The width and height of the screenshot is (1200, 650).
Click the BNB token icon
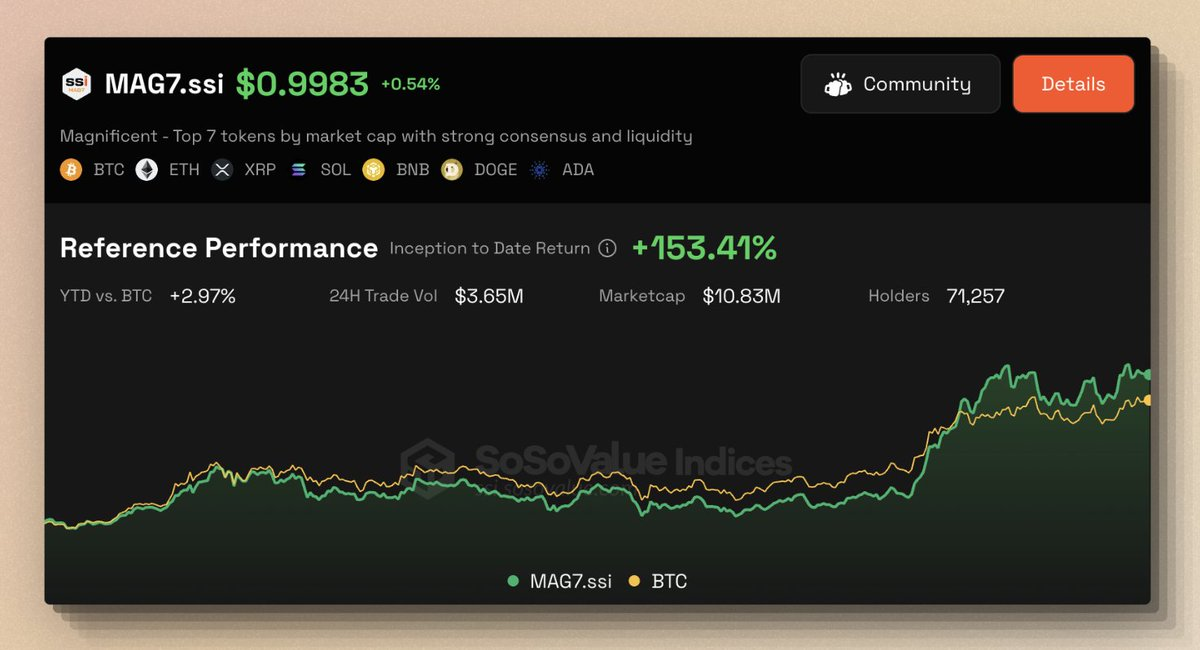click(x=374, y=170)
